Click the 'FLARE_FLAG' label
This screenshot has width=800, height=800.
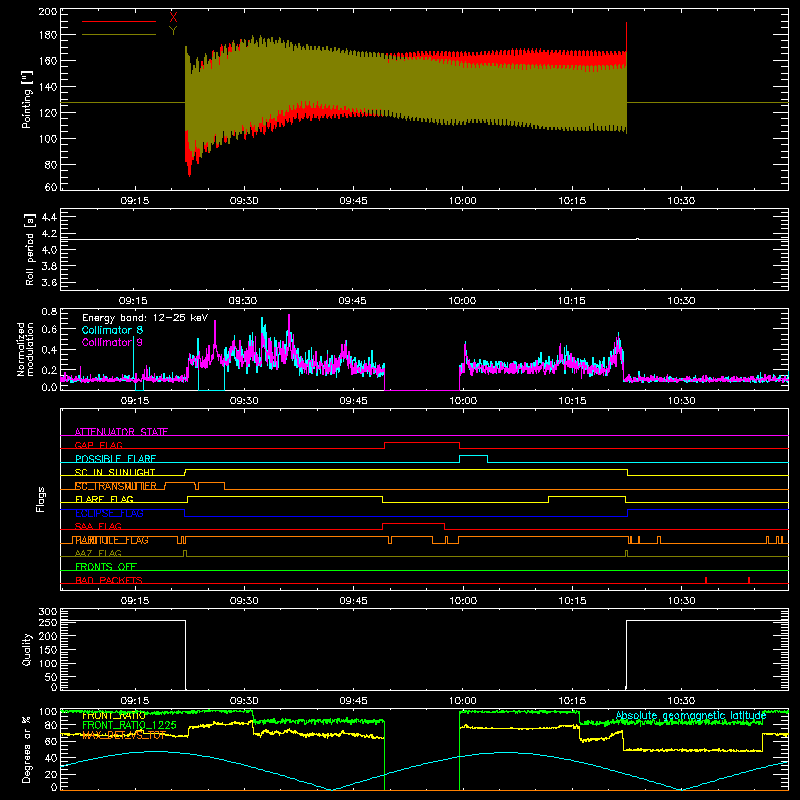(104, 499)
